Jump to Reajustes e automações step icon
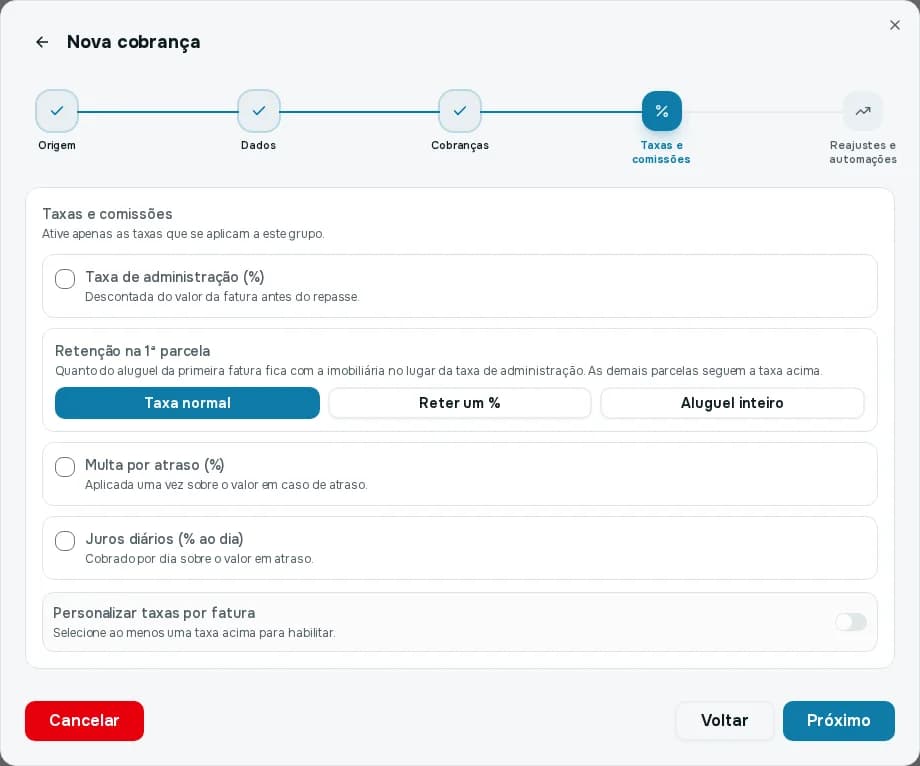Image resolution: width=920 pixels, height=766 pixels. [x=862, y=111]
